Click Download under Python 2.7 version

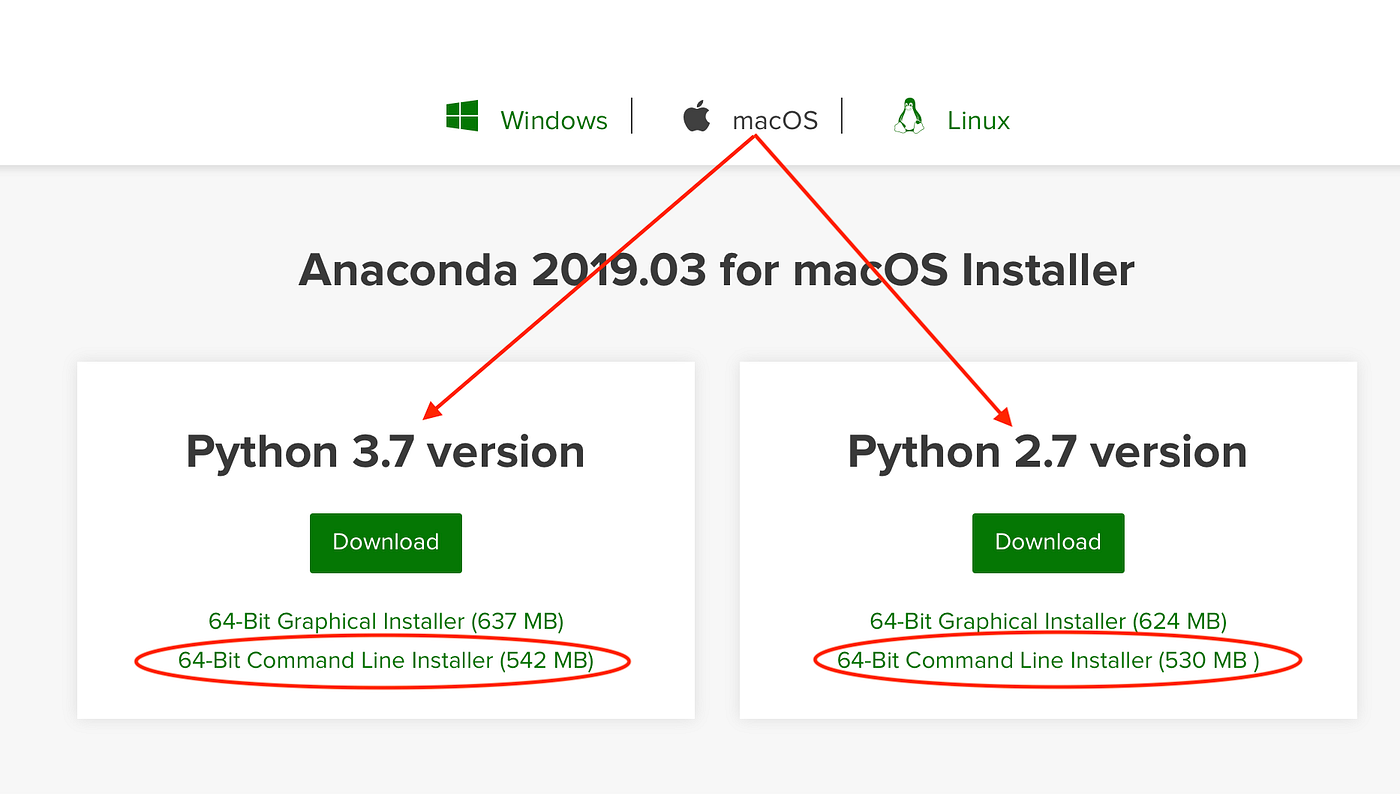[1048, 542]
